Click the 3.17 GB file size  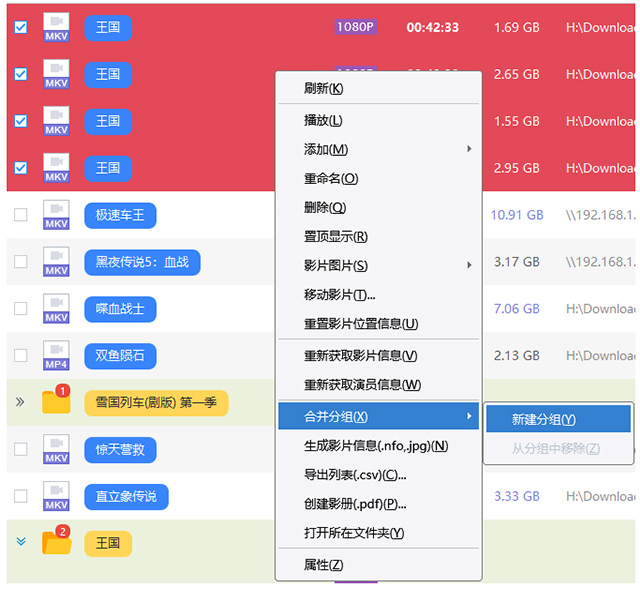517,262
